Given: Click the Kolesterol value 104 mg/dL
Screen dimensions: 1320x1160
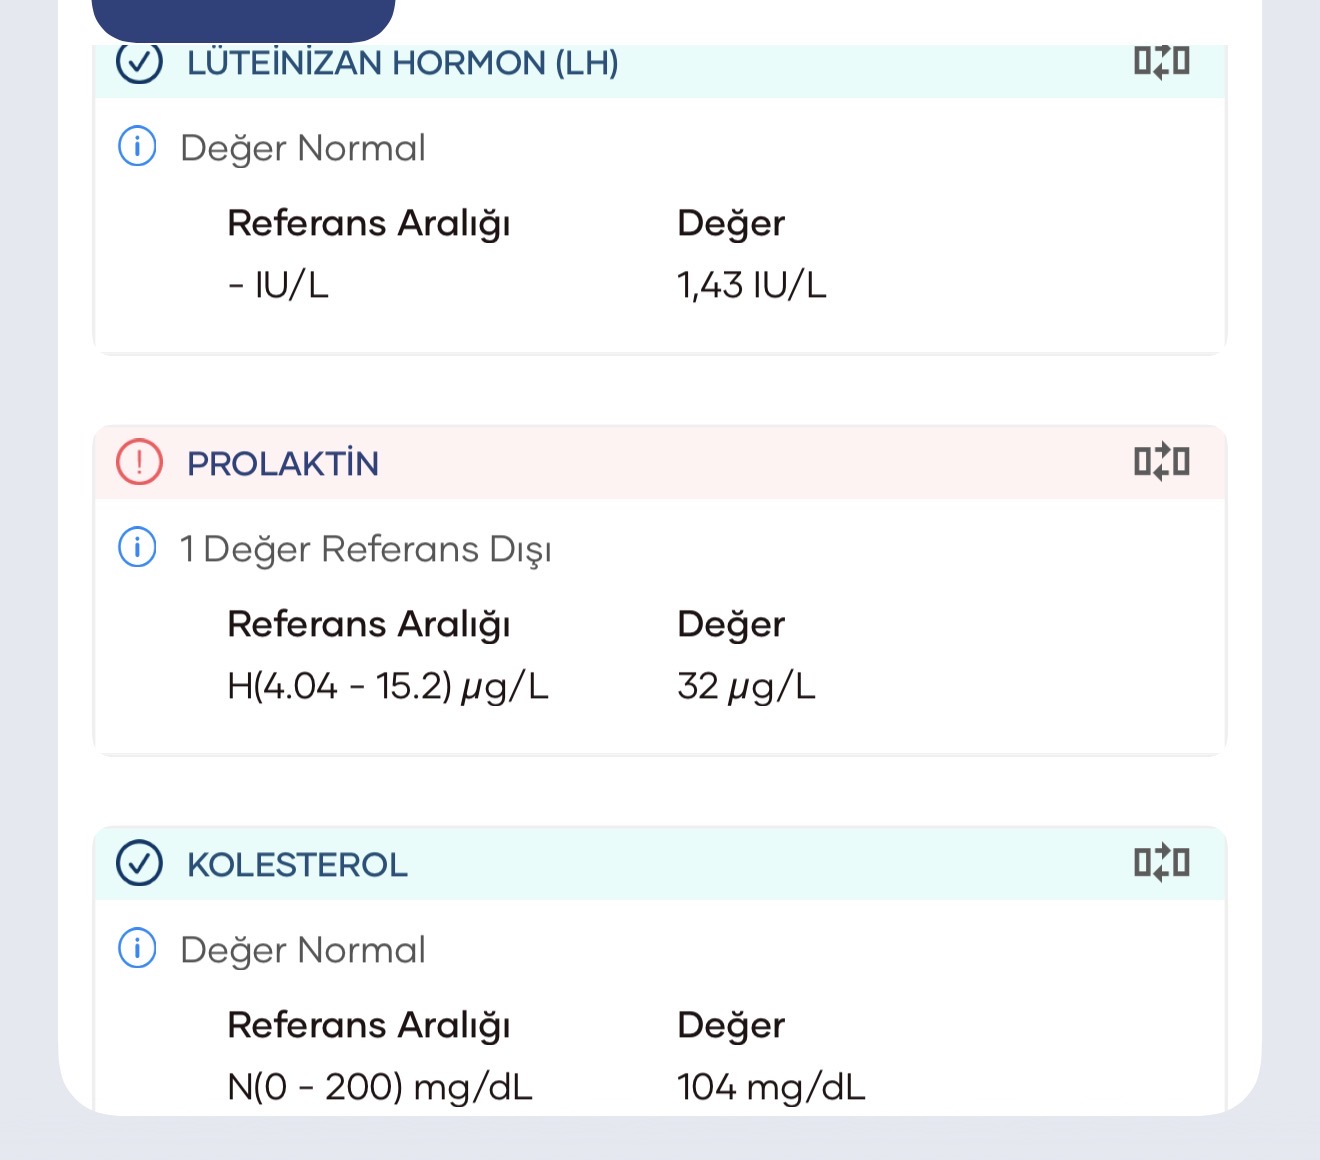Looking at the screenshot, I should pyautogui.click(x=771, y=1087).
